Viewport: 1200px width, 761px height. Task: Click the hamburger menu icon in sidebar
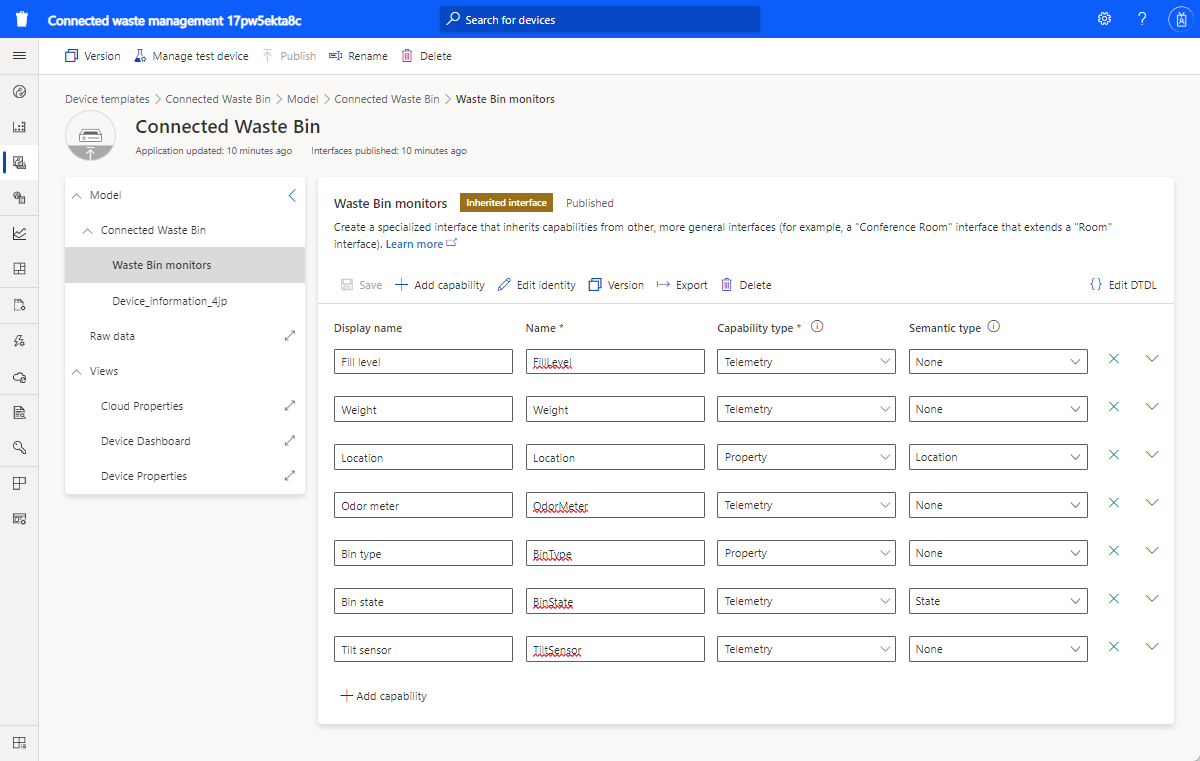19,56
